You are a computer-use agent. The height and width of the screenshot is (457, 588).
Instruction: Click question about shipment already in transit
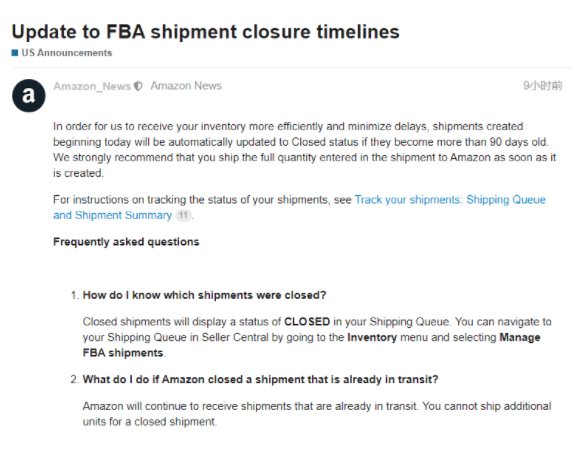[260, 379]
